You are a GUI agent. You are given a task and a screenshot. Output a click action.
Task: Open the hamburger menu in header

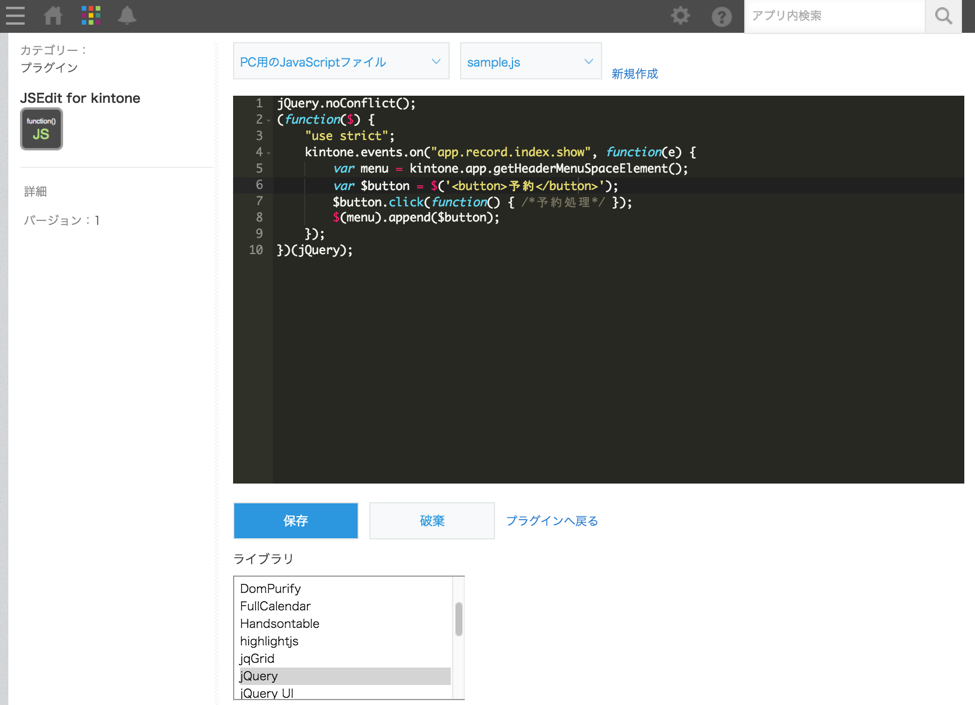pyautogui.click(x=15, y=16)
